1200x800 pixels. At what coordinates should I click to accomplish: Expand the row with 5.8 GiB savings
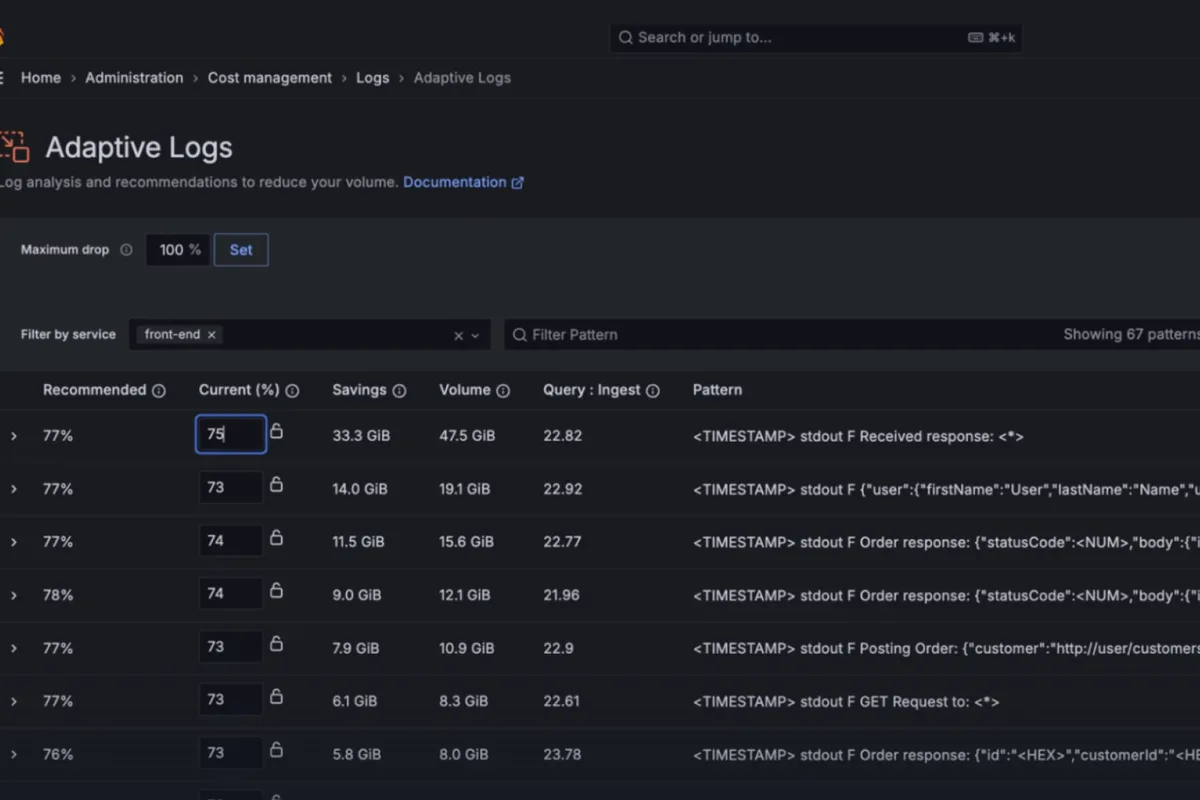(x=14, y=754)
